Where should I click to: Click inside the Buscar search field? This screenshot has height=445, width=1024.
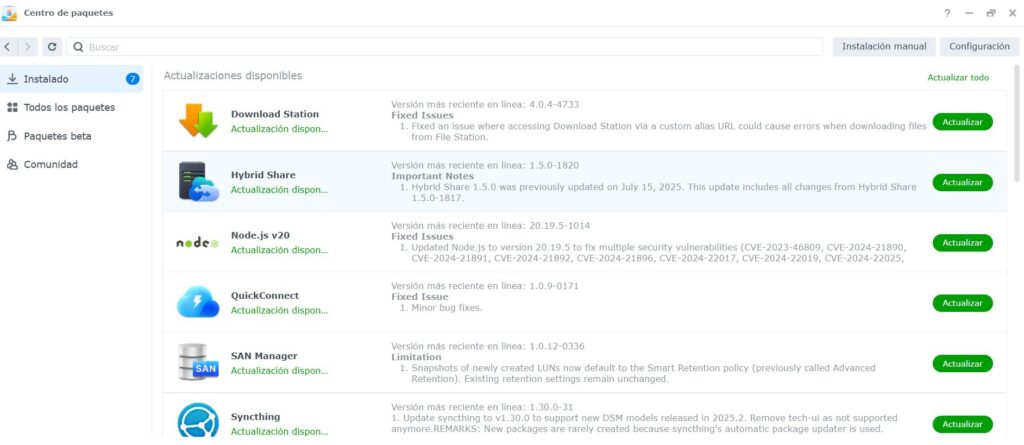[450, 47]
